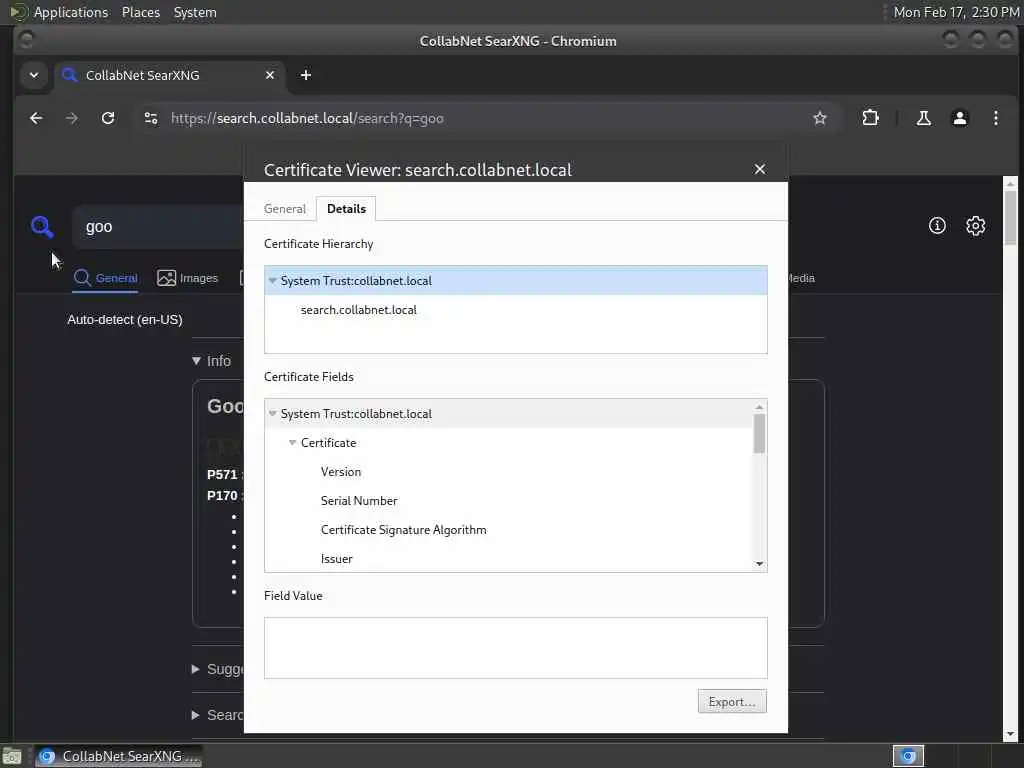Viewport: 1024px width, 768px height.
Task: Click the SearXNG magnifier logo
Action: (x=42, y=227)
